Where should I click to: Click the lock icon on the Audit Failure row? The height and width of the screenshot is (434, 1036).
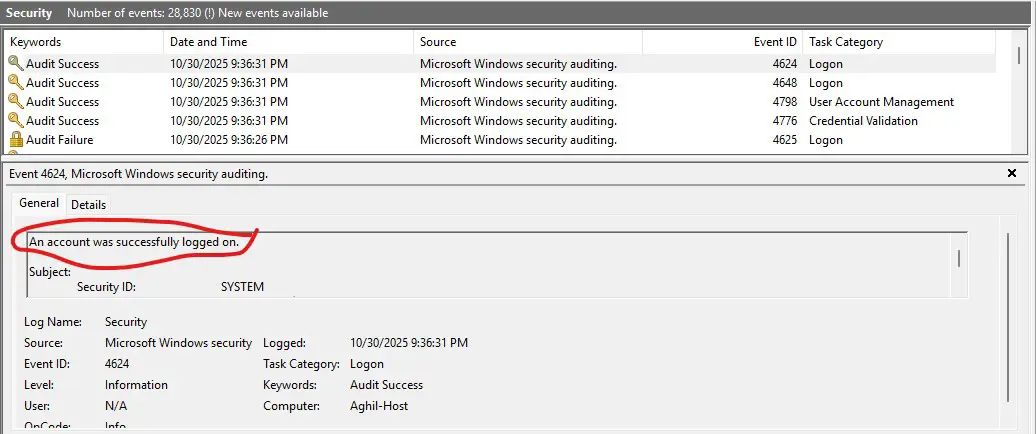click(x=15, y=140)
